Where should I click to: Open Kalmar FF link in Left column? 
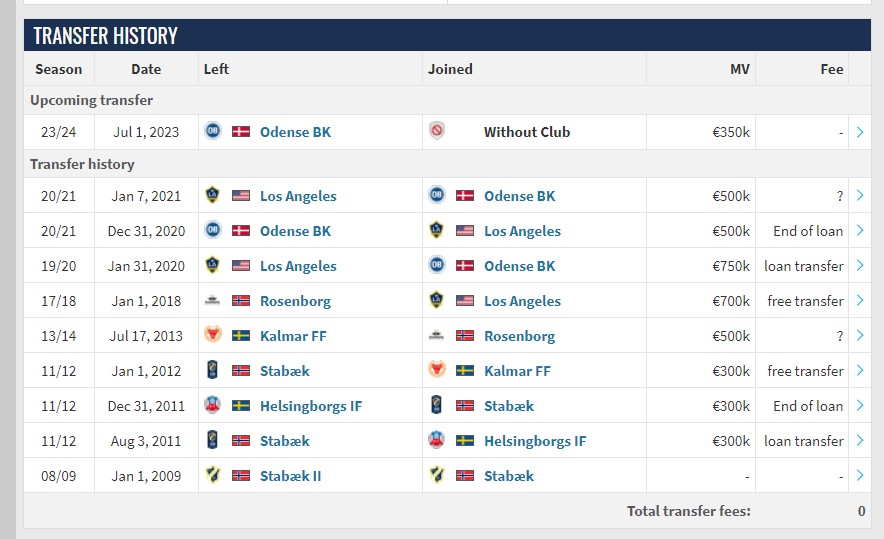(x=293, y=336)
